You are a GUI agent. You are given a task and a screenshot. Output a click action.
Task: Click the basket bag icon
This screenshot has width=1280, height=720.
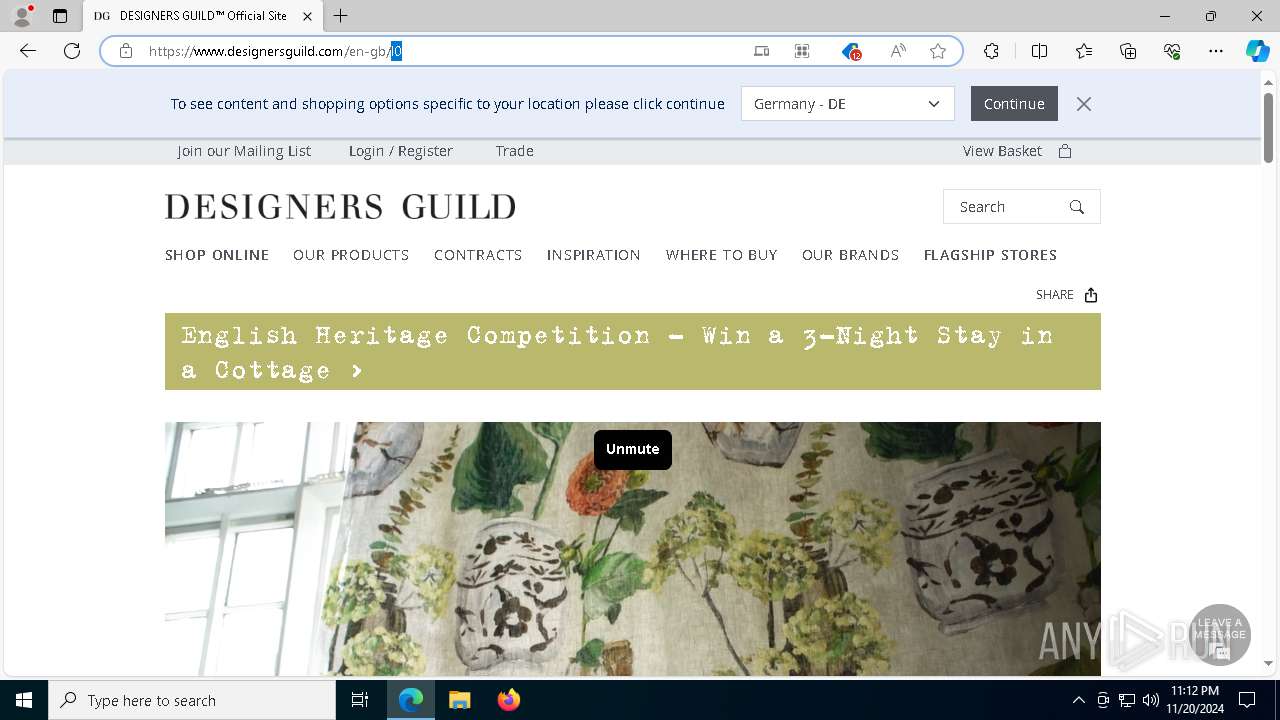click(1065, 151)
